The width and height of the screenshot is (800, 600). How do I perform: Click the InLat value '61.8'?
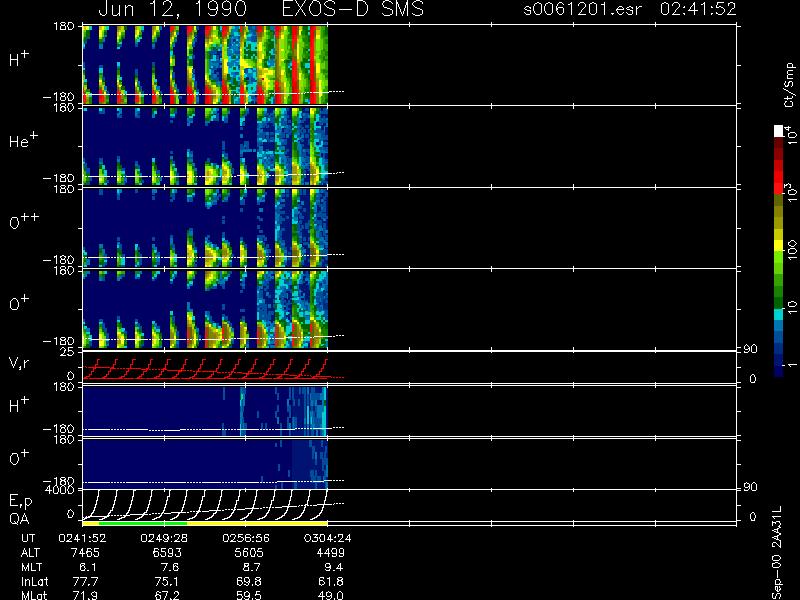[331, 582]
